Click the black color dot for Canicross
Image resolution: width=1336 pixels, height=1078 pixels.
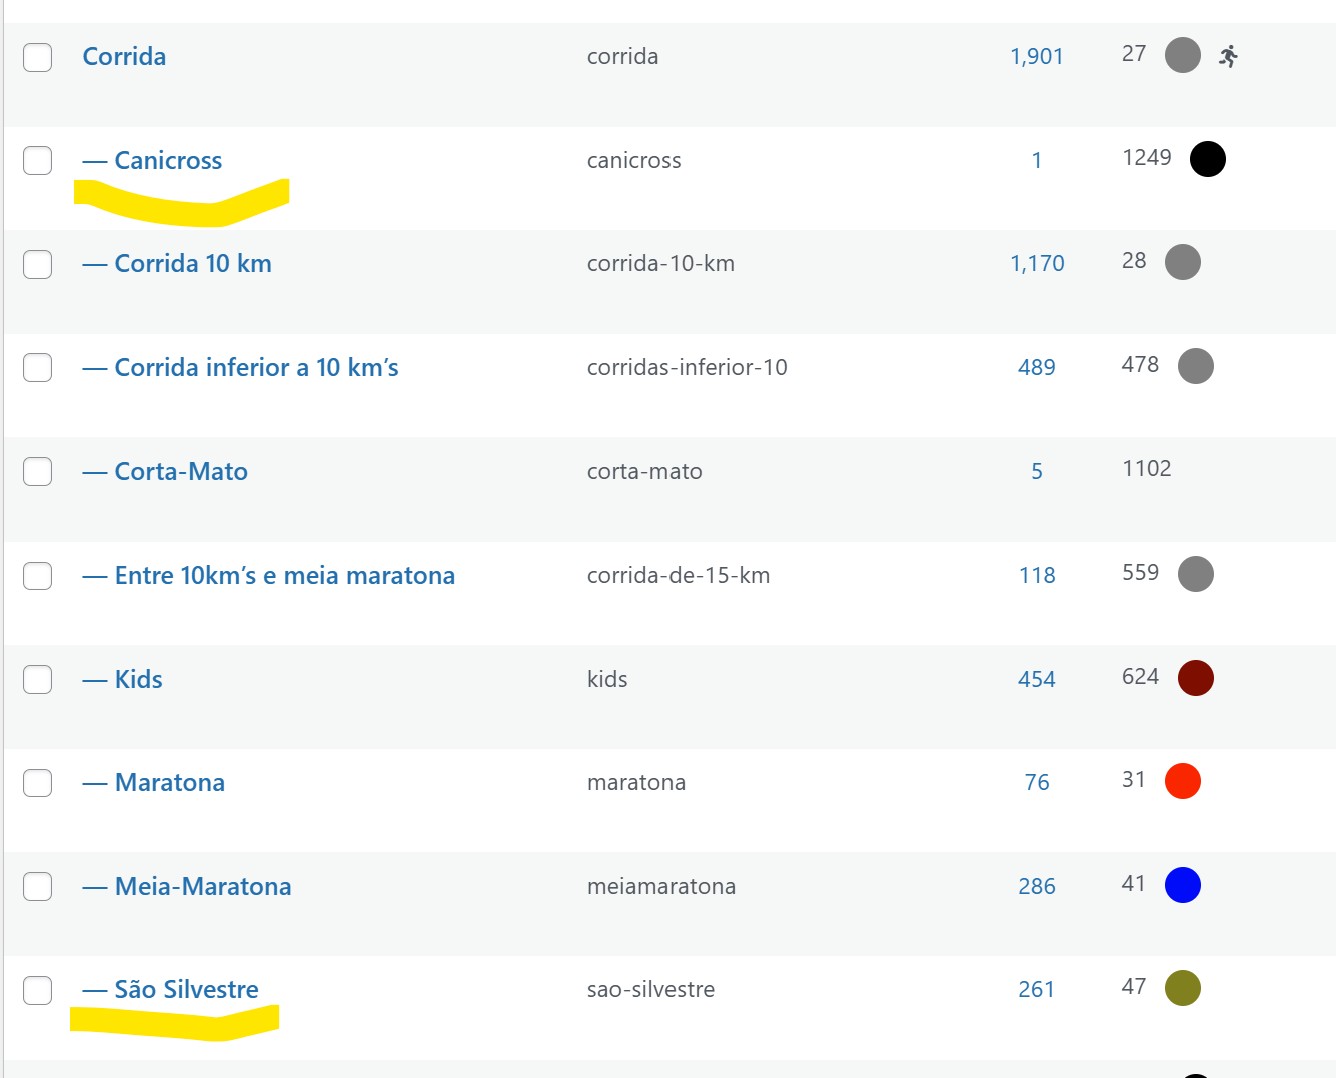click(x=1208, y=159)
